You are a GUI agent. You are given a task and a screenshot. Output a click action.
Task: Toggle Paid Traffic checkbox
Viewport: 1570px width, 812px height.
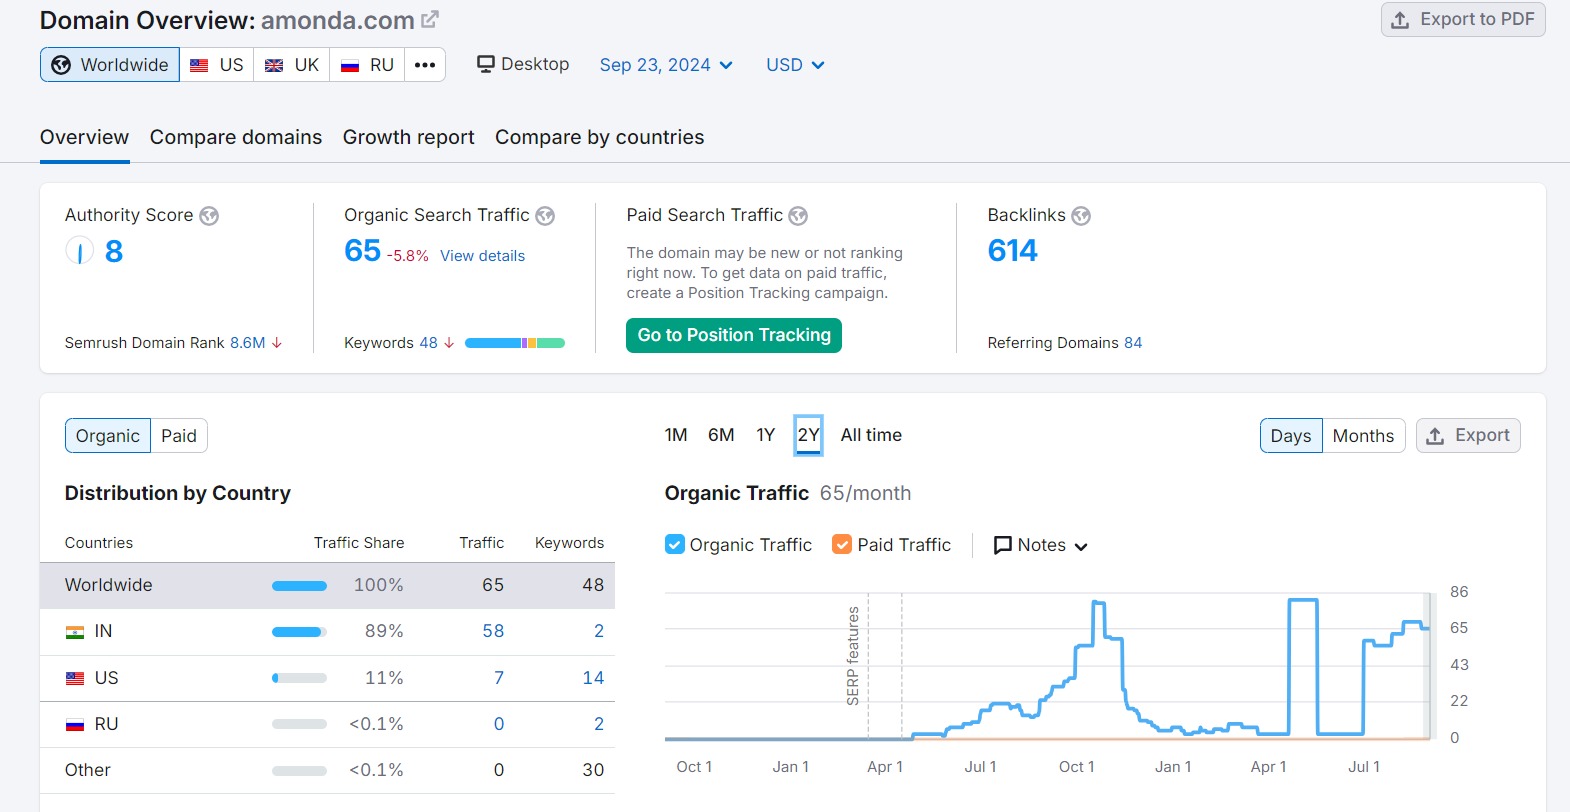coord(842,544)
